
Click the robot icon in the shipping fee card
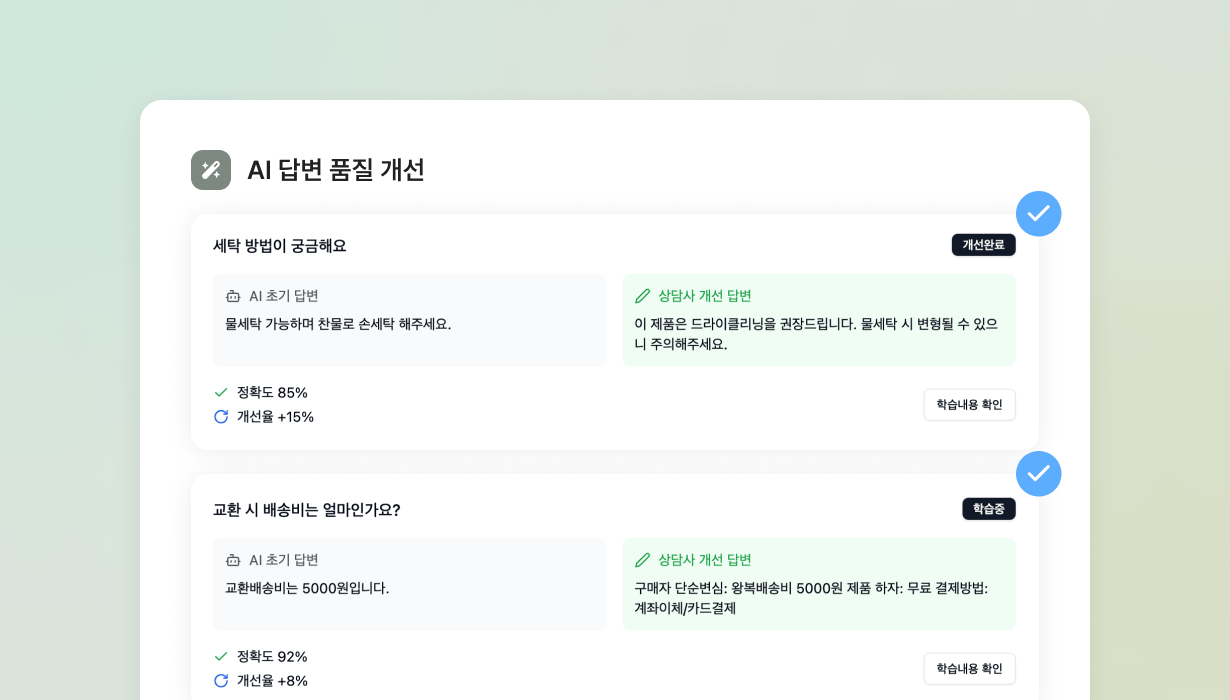pyautogui.click(x=232, y=560)
